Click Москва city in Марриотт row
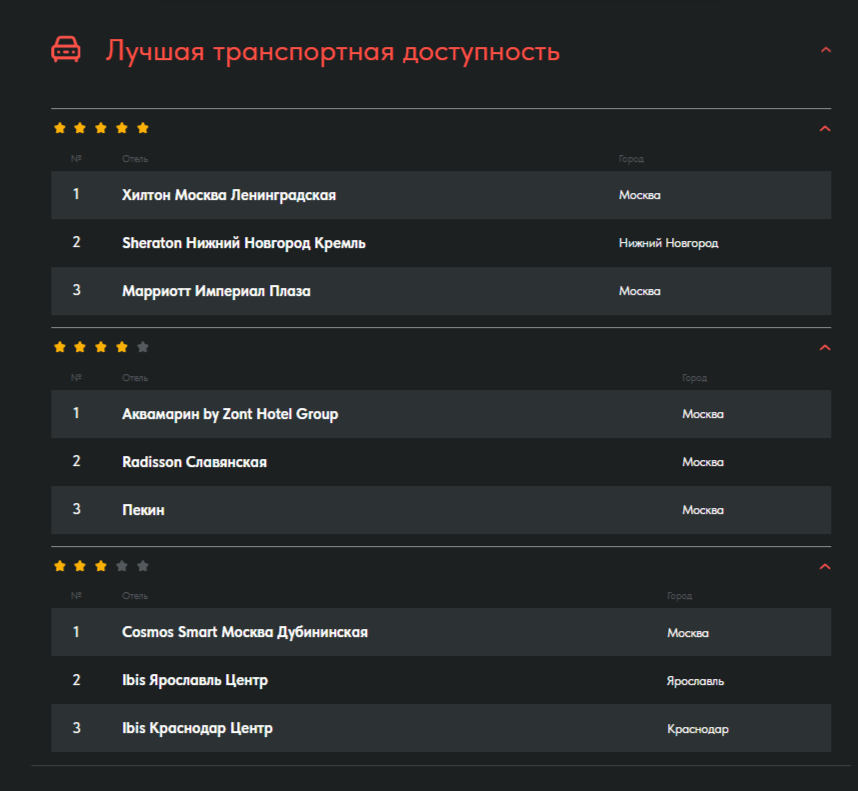Screen dimensions: 858x791 [x=639, y=291]
